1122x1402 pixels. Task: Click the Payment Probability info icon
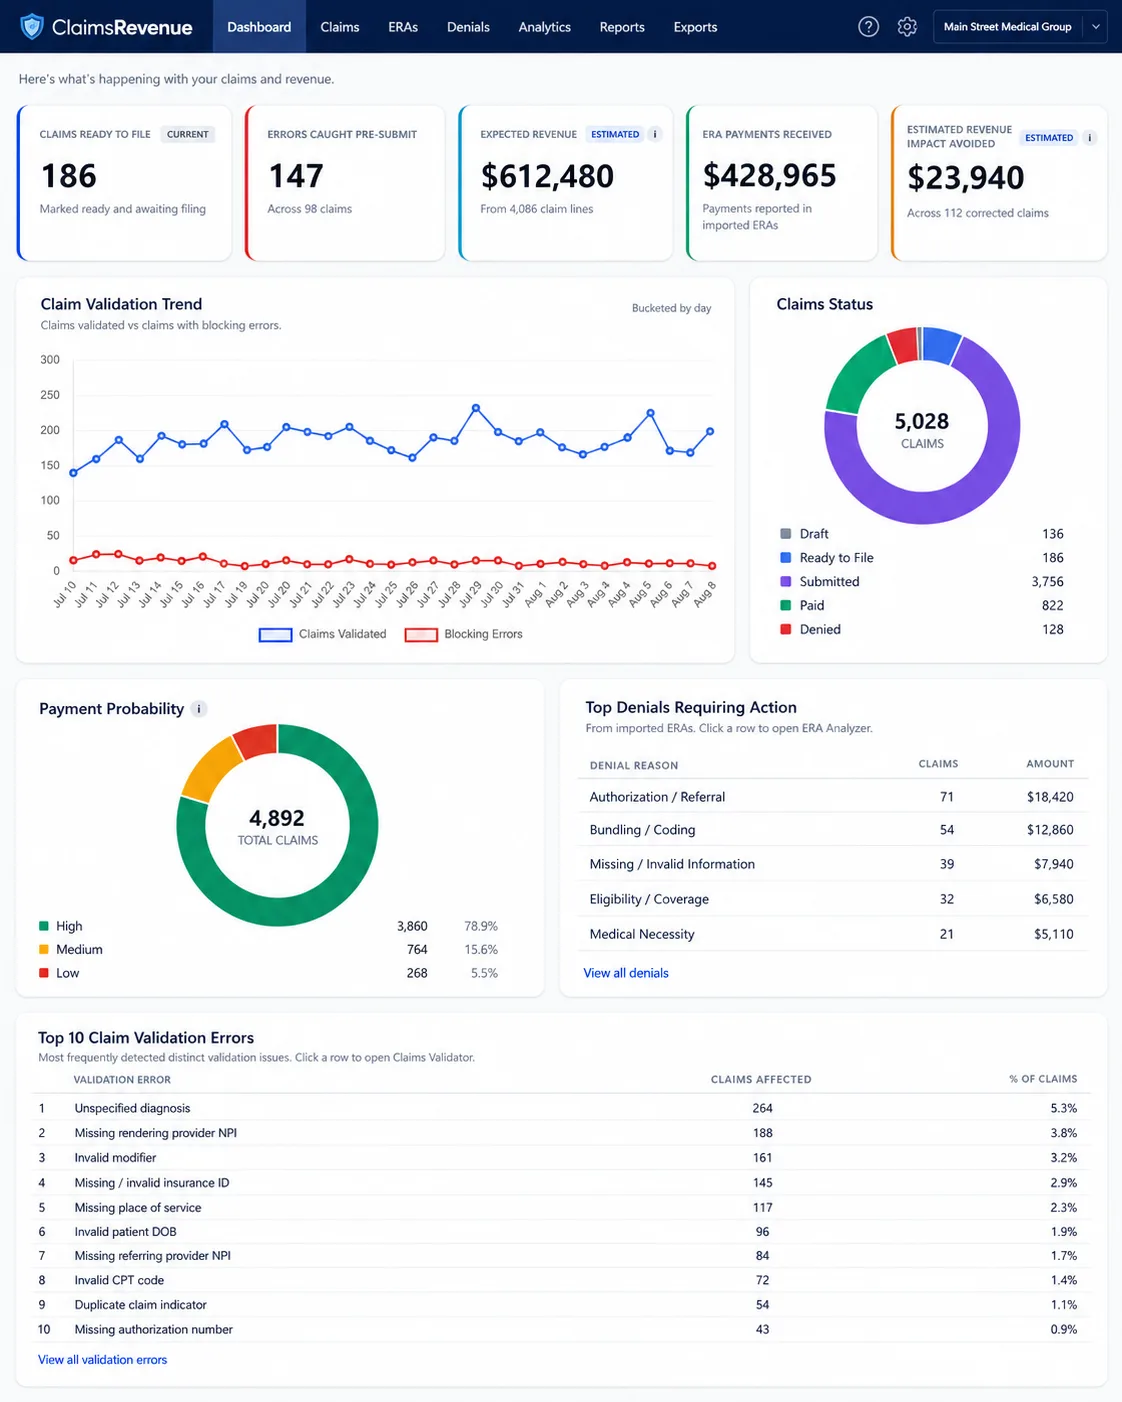point(199,709)
